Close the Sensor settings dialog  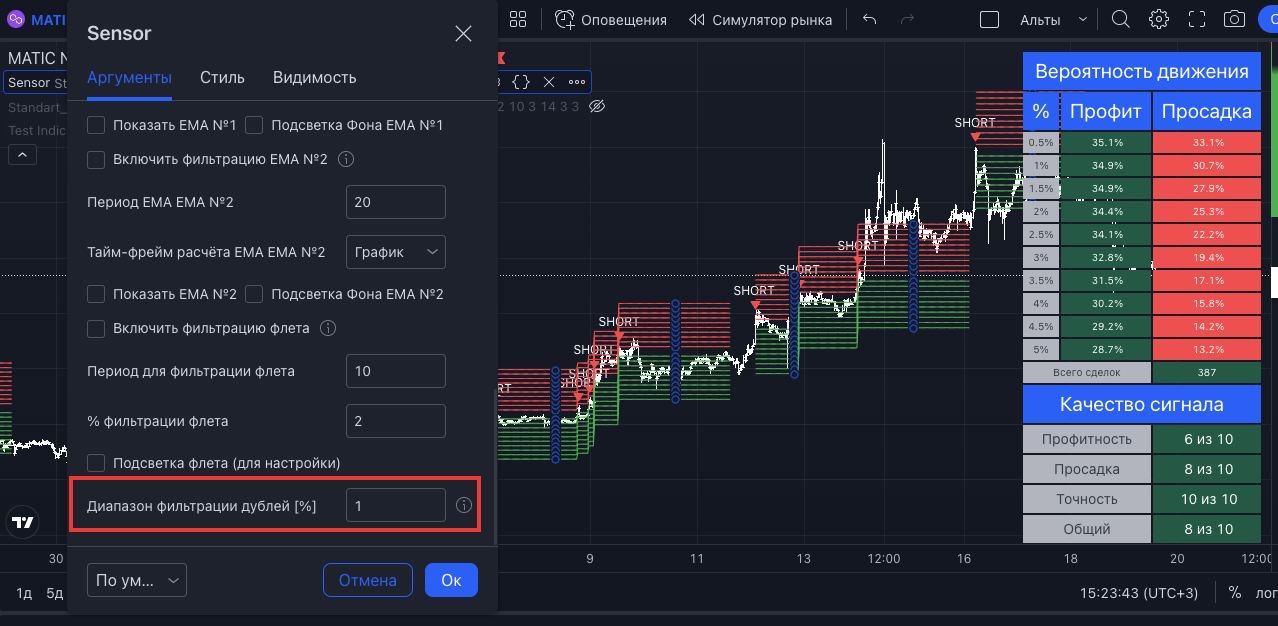coord(463,33)
